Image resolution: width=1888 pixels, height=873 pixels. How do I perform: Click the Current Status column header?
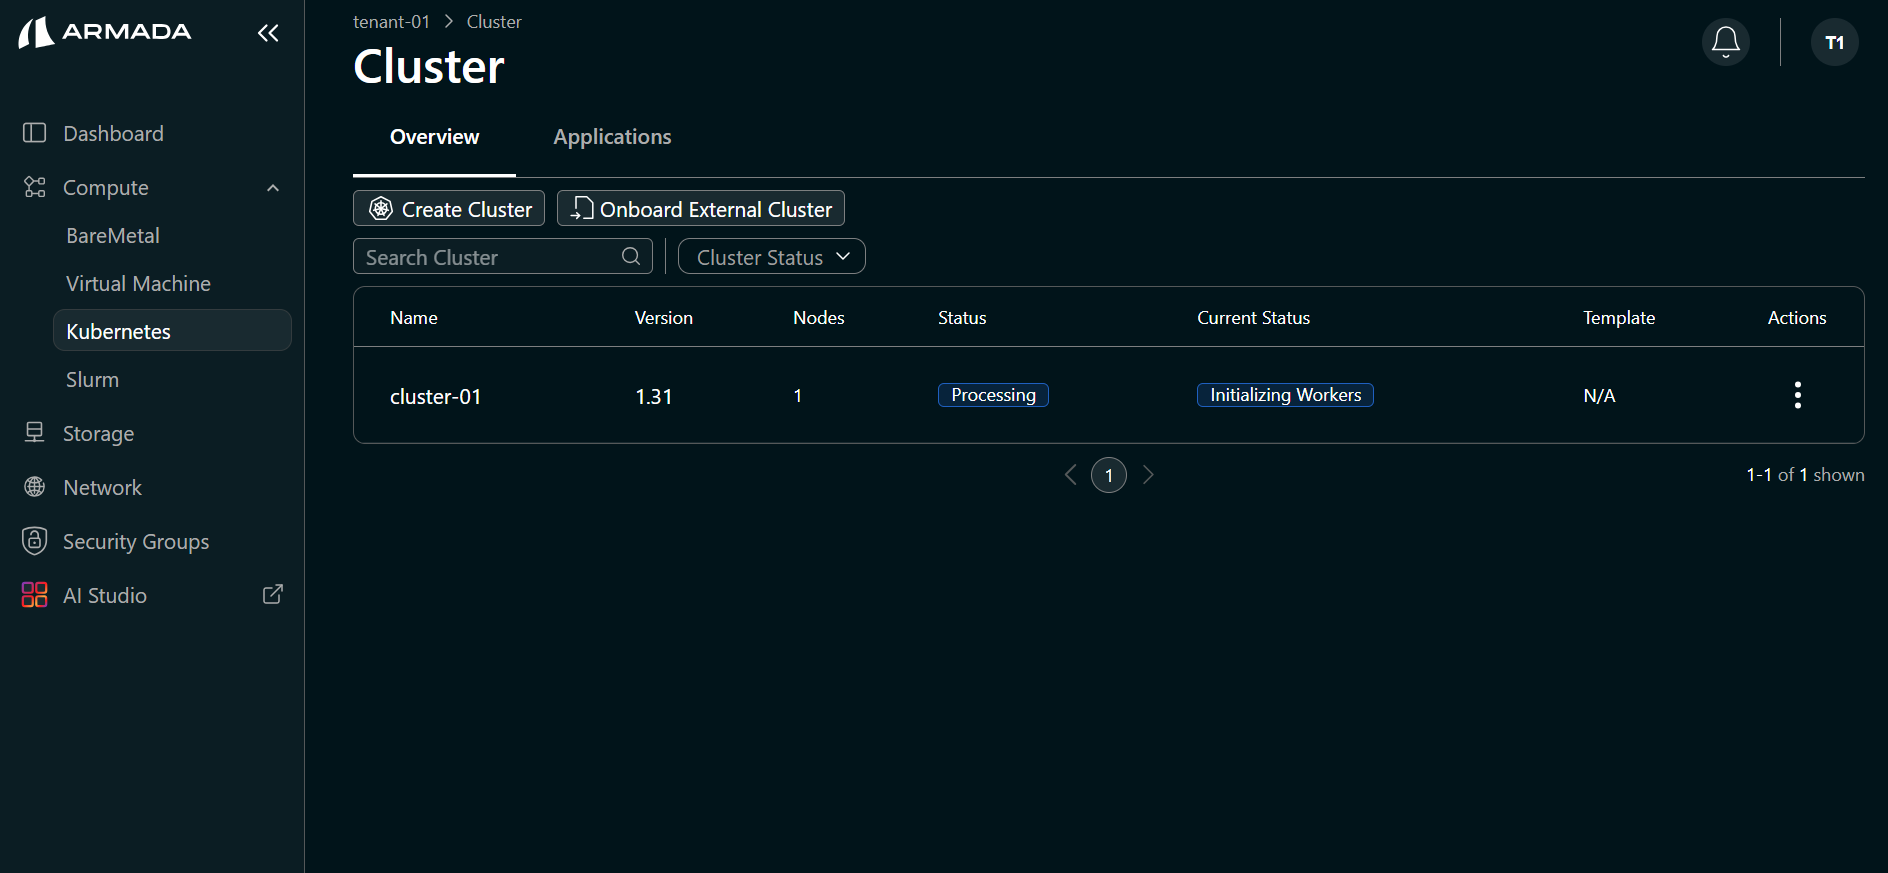click(1254, 317)
